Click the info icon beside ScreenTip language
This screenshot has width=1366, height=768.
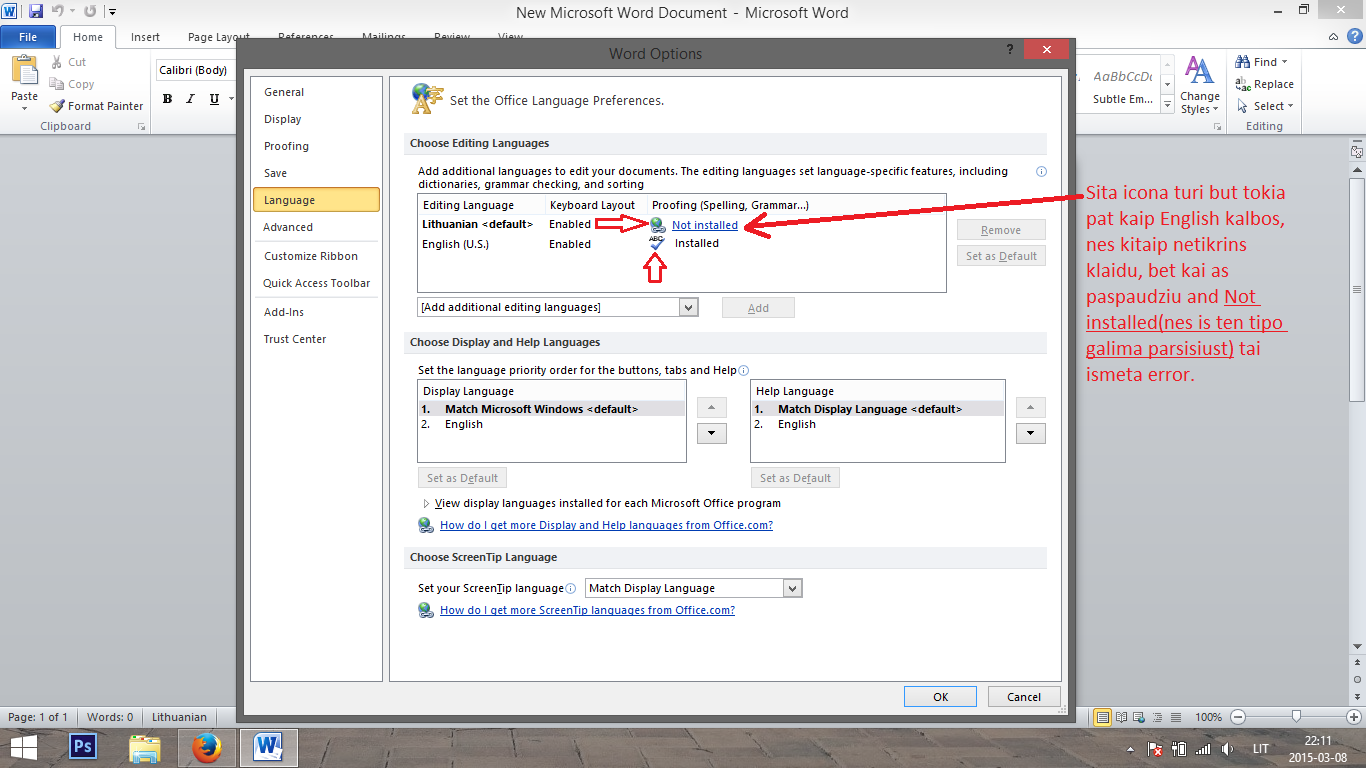click(571, 589)
